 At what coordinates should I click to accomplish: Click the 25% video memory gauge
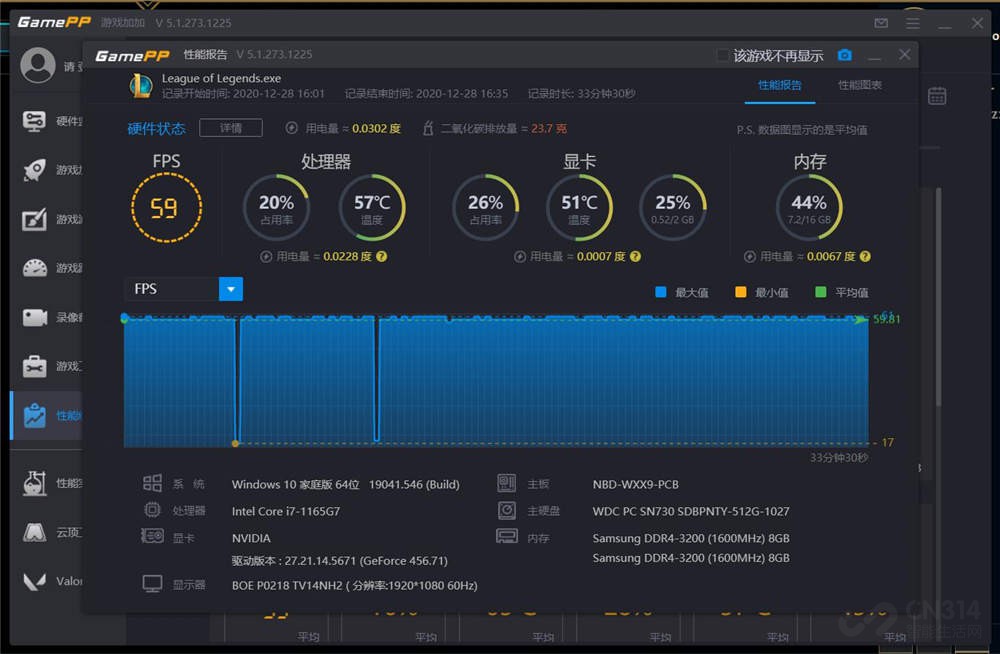point(672,208)
